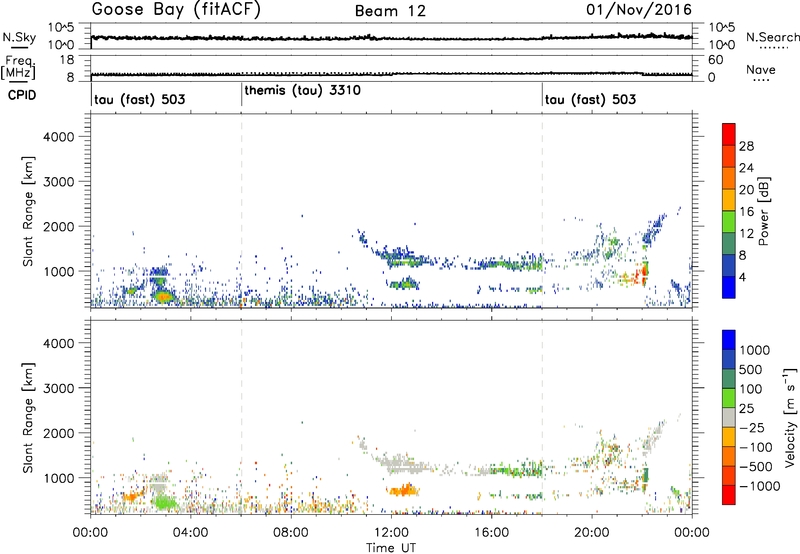Viewport: 800px width, 554px height.
Task: Click the 'themis (tau) 3310' CPID label
Action: [303, 90]
